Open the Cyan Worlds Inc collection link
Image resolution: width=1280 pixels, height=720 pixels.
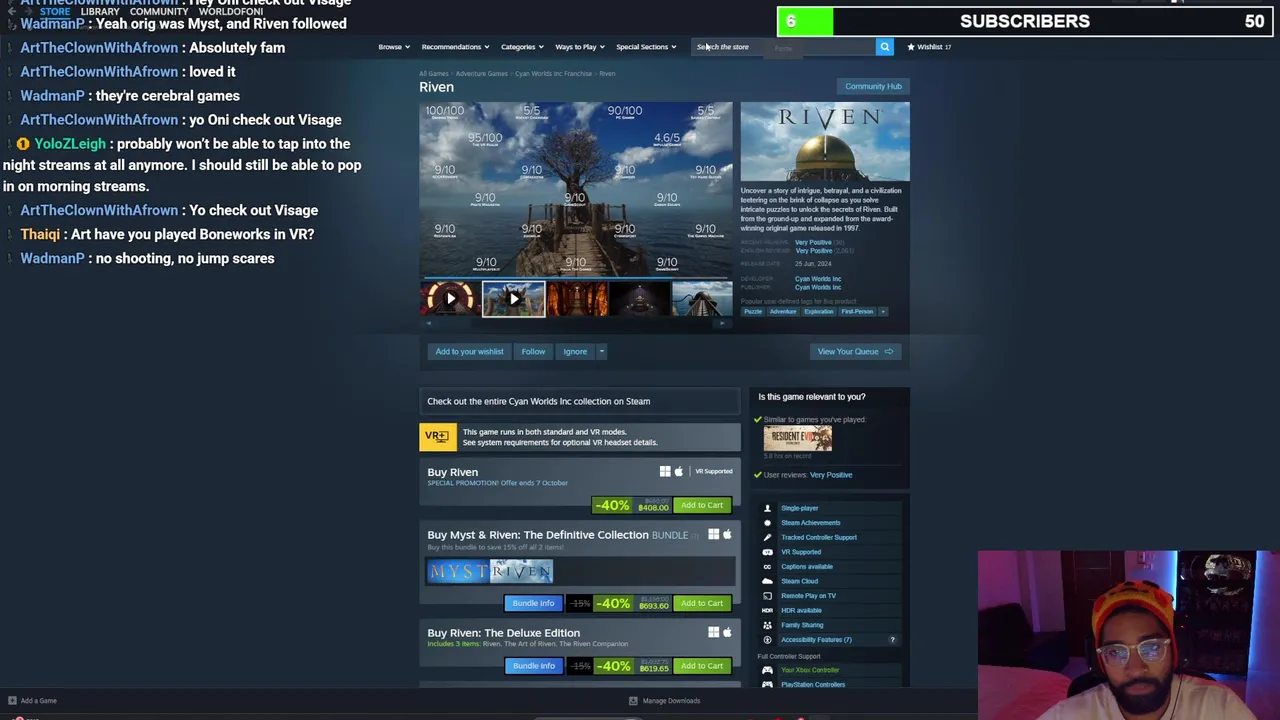[x=580, y=401]
